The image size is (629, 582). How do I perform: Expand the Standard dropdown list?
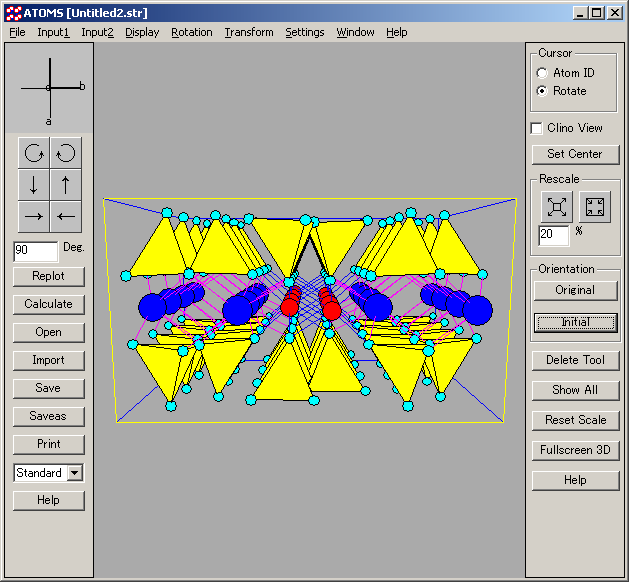coord(75,473)
